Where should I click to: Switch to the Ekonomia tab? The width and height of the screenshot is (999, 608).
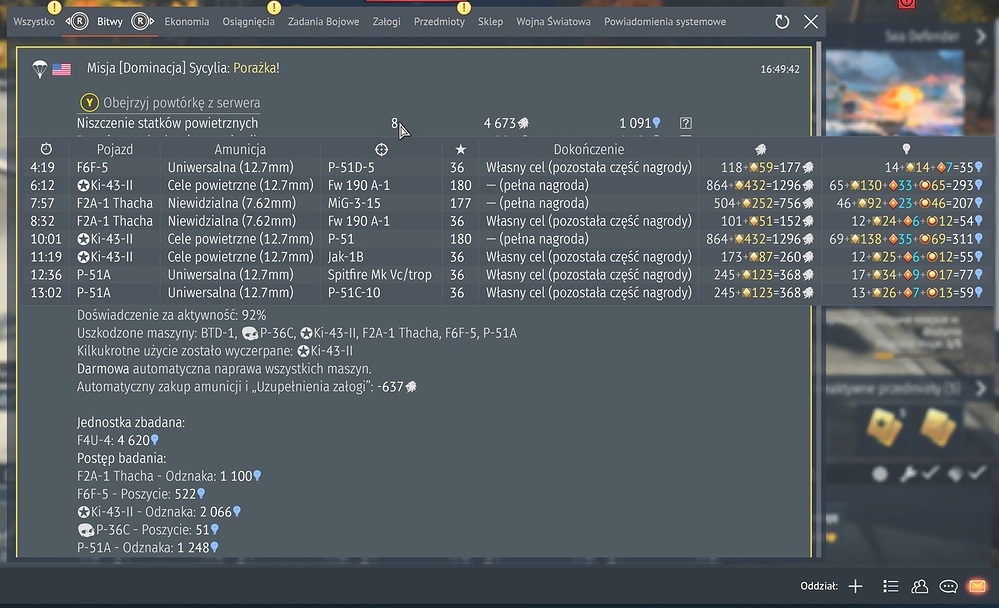coord(187,21)
